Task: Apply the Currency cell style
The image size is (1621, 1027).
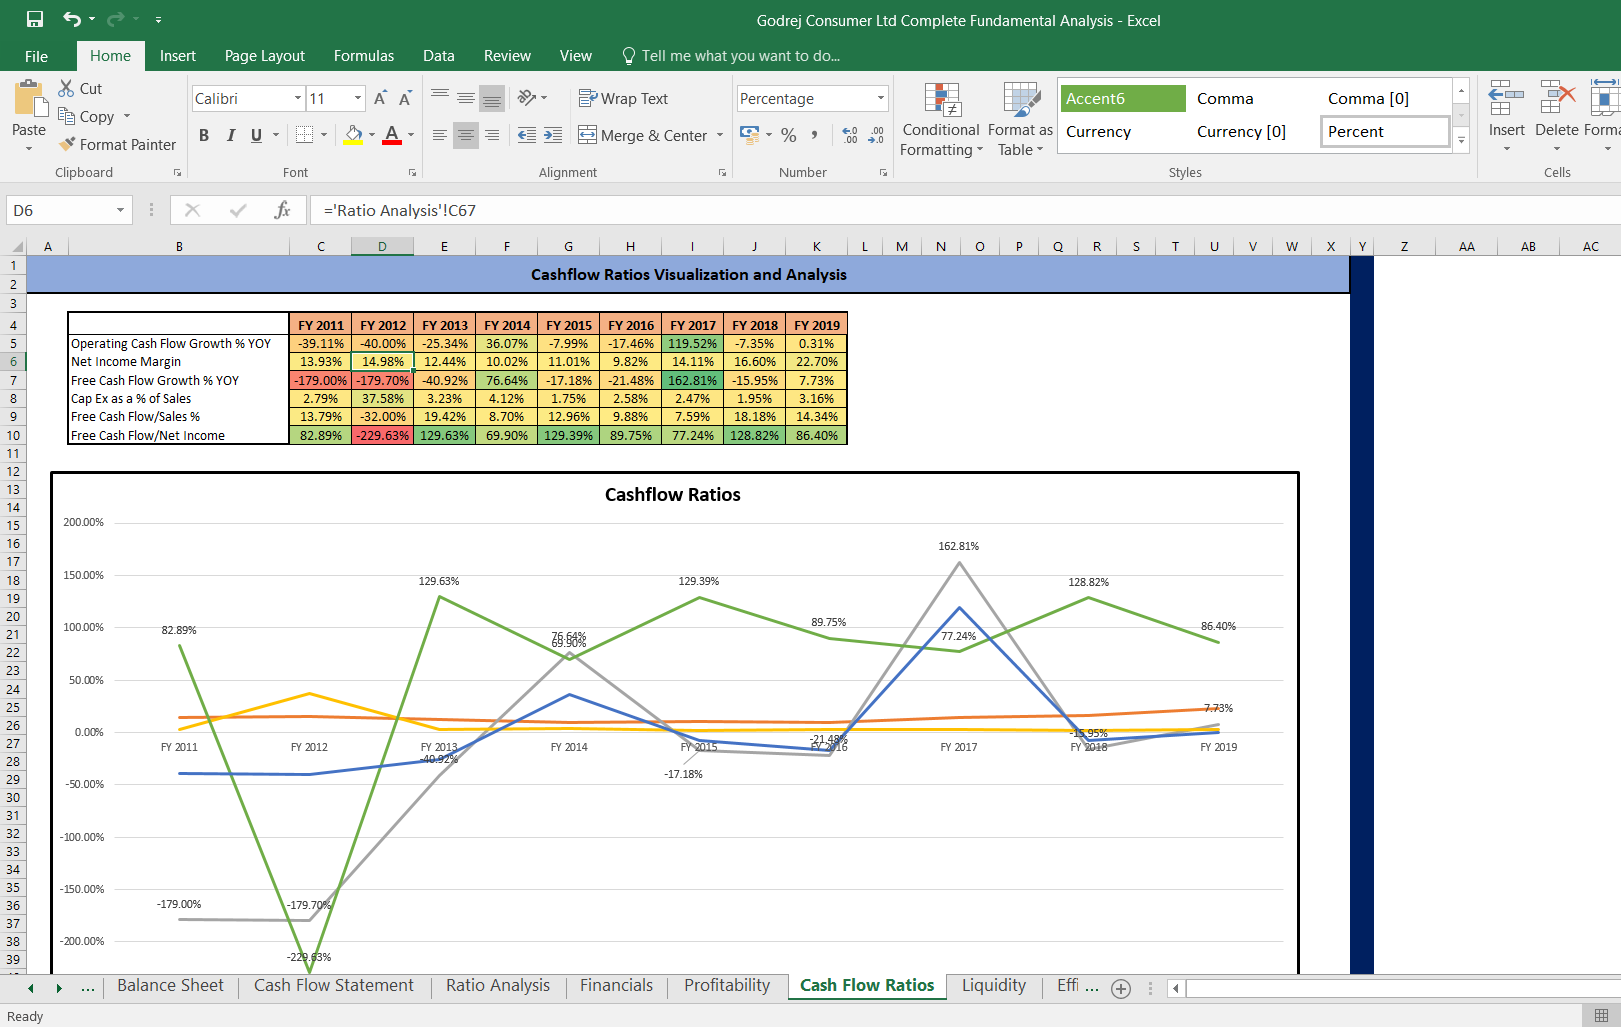Action: click(x=1123, y=131)
